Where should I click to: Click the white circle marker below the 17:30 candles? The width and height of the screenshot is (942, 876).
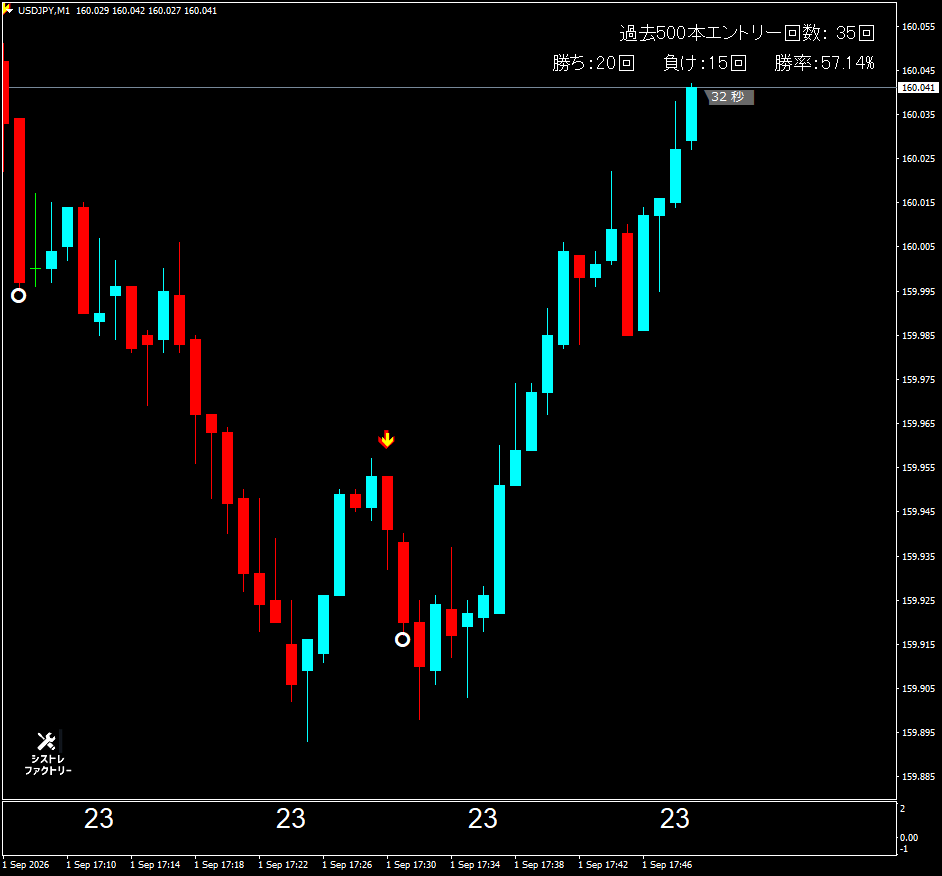[403, 639]
